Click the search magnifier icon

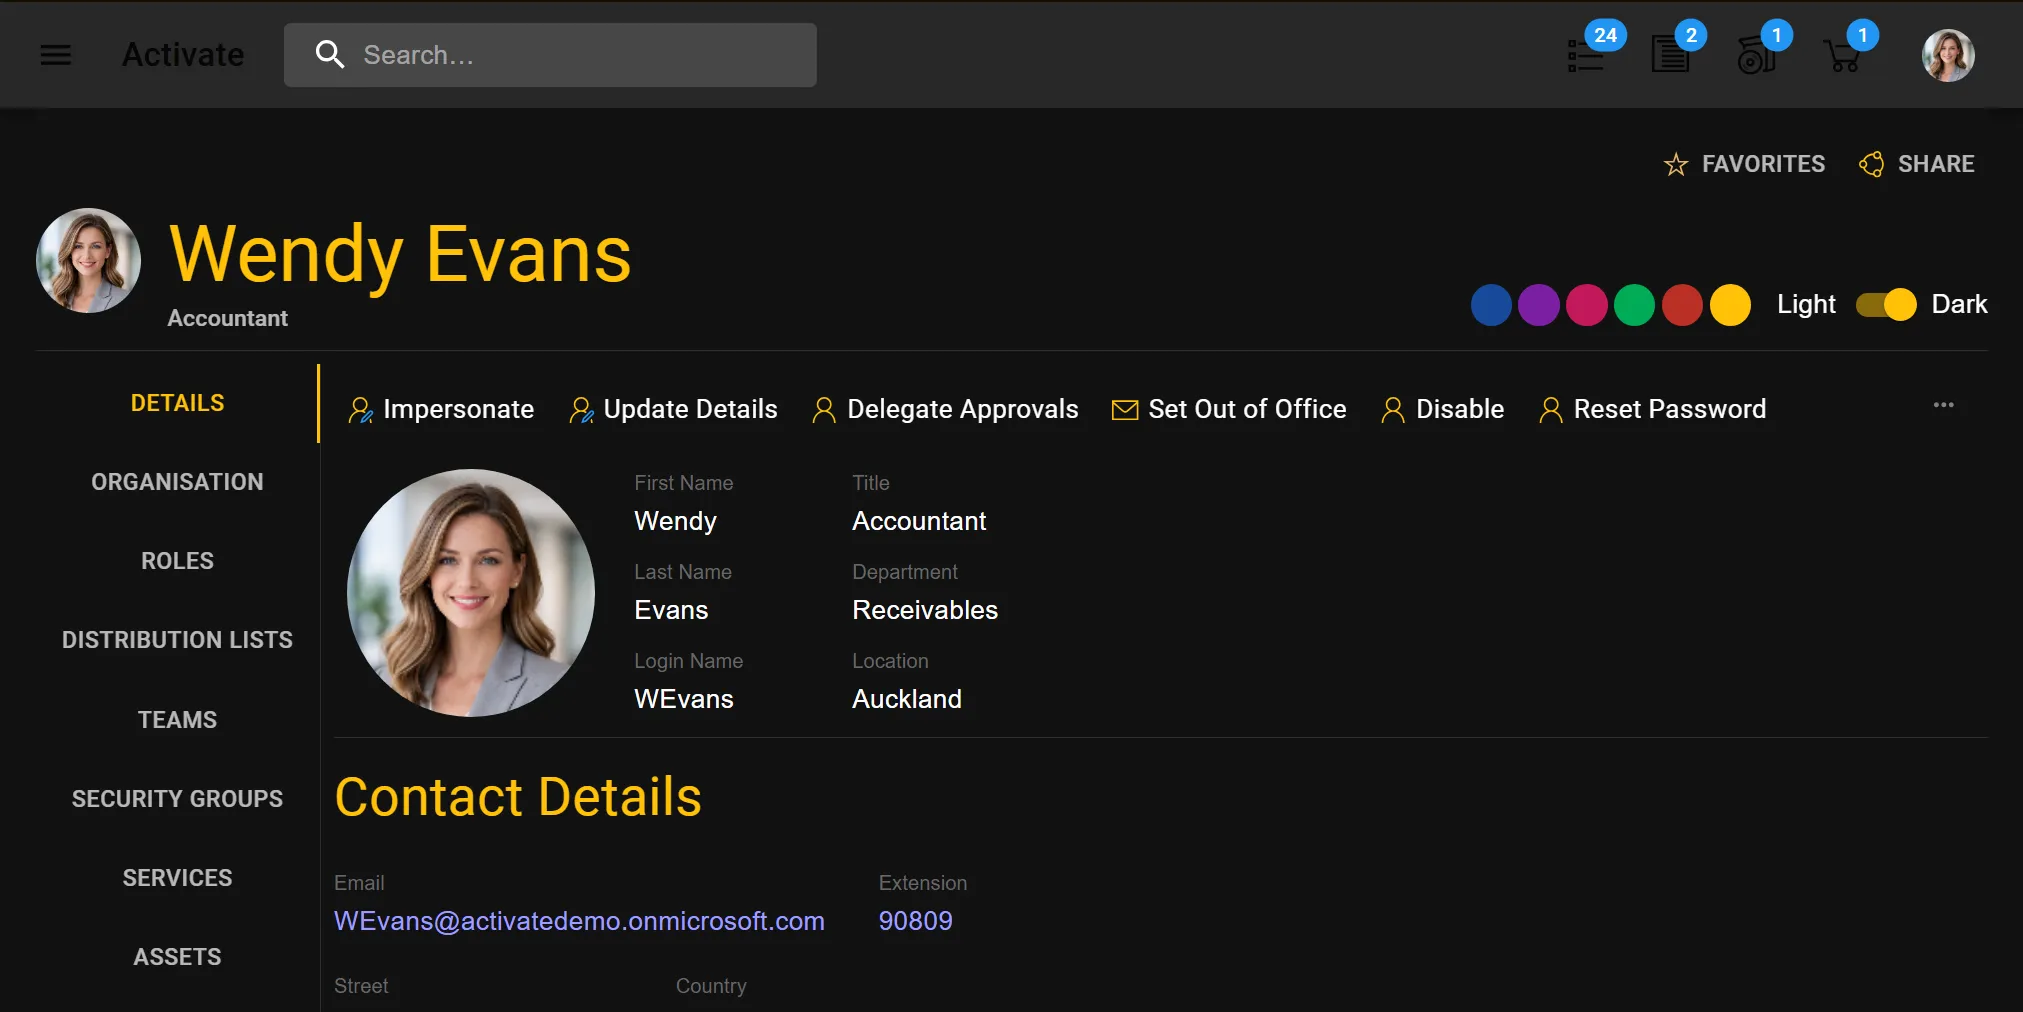click(330, 55)
